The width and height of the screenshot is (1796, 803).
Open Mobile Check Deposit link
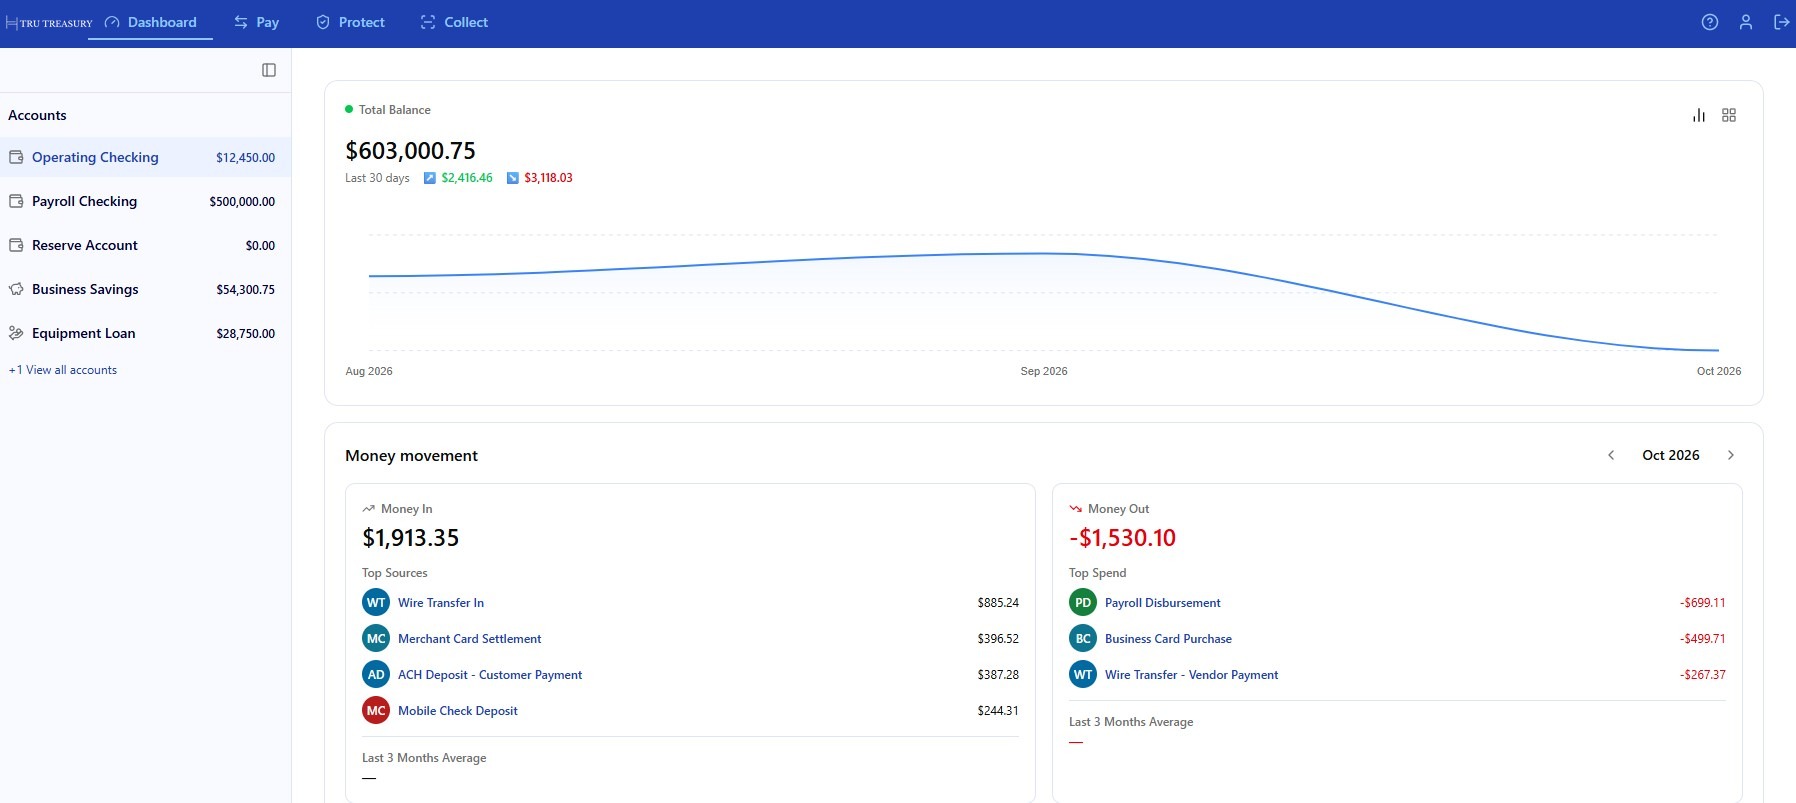click(x=458, y=711)
